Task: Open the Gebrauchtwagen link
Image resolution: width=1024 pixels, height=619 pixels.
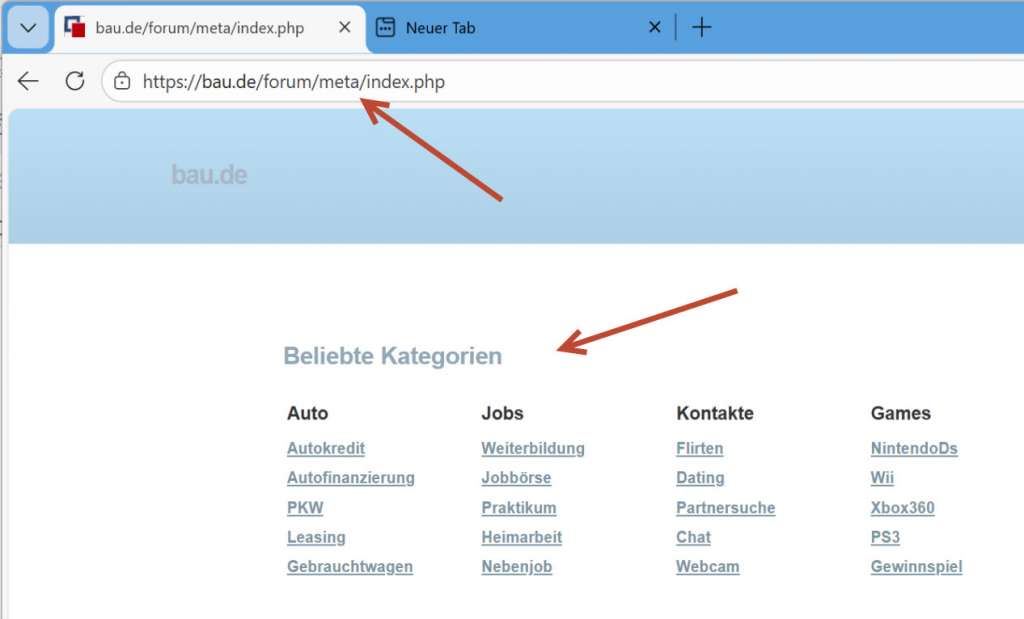Action: [350, 566]
